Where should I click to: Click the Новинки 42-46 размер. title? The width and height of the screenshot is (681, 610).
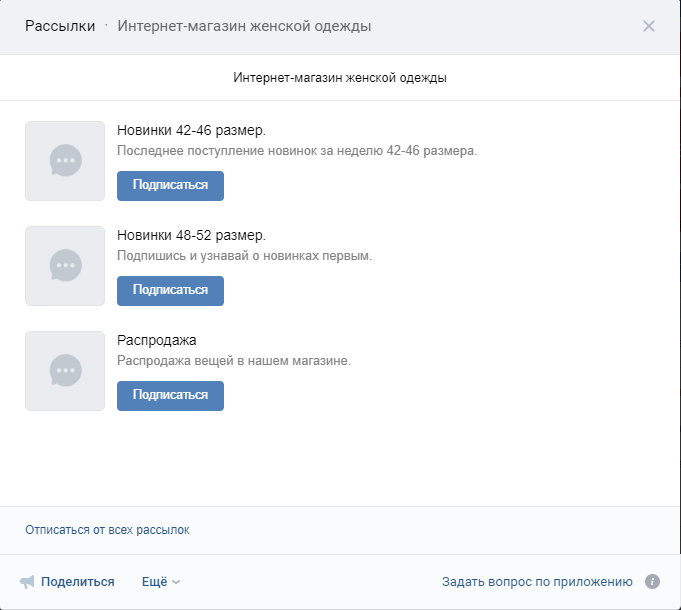(191, 130)
